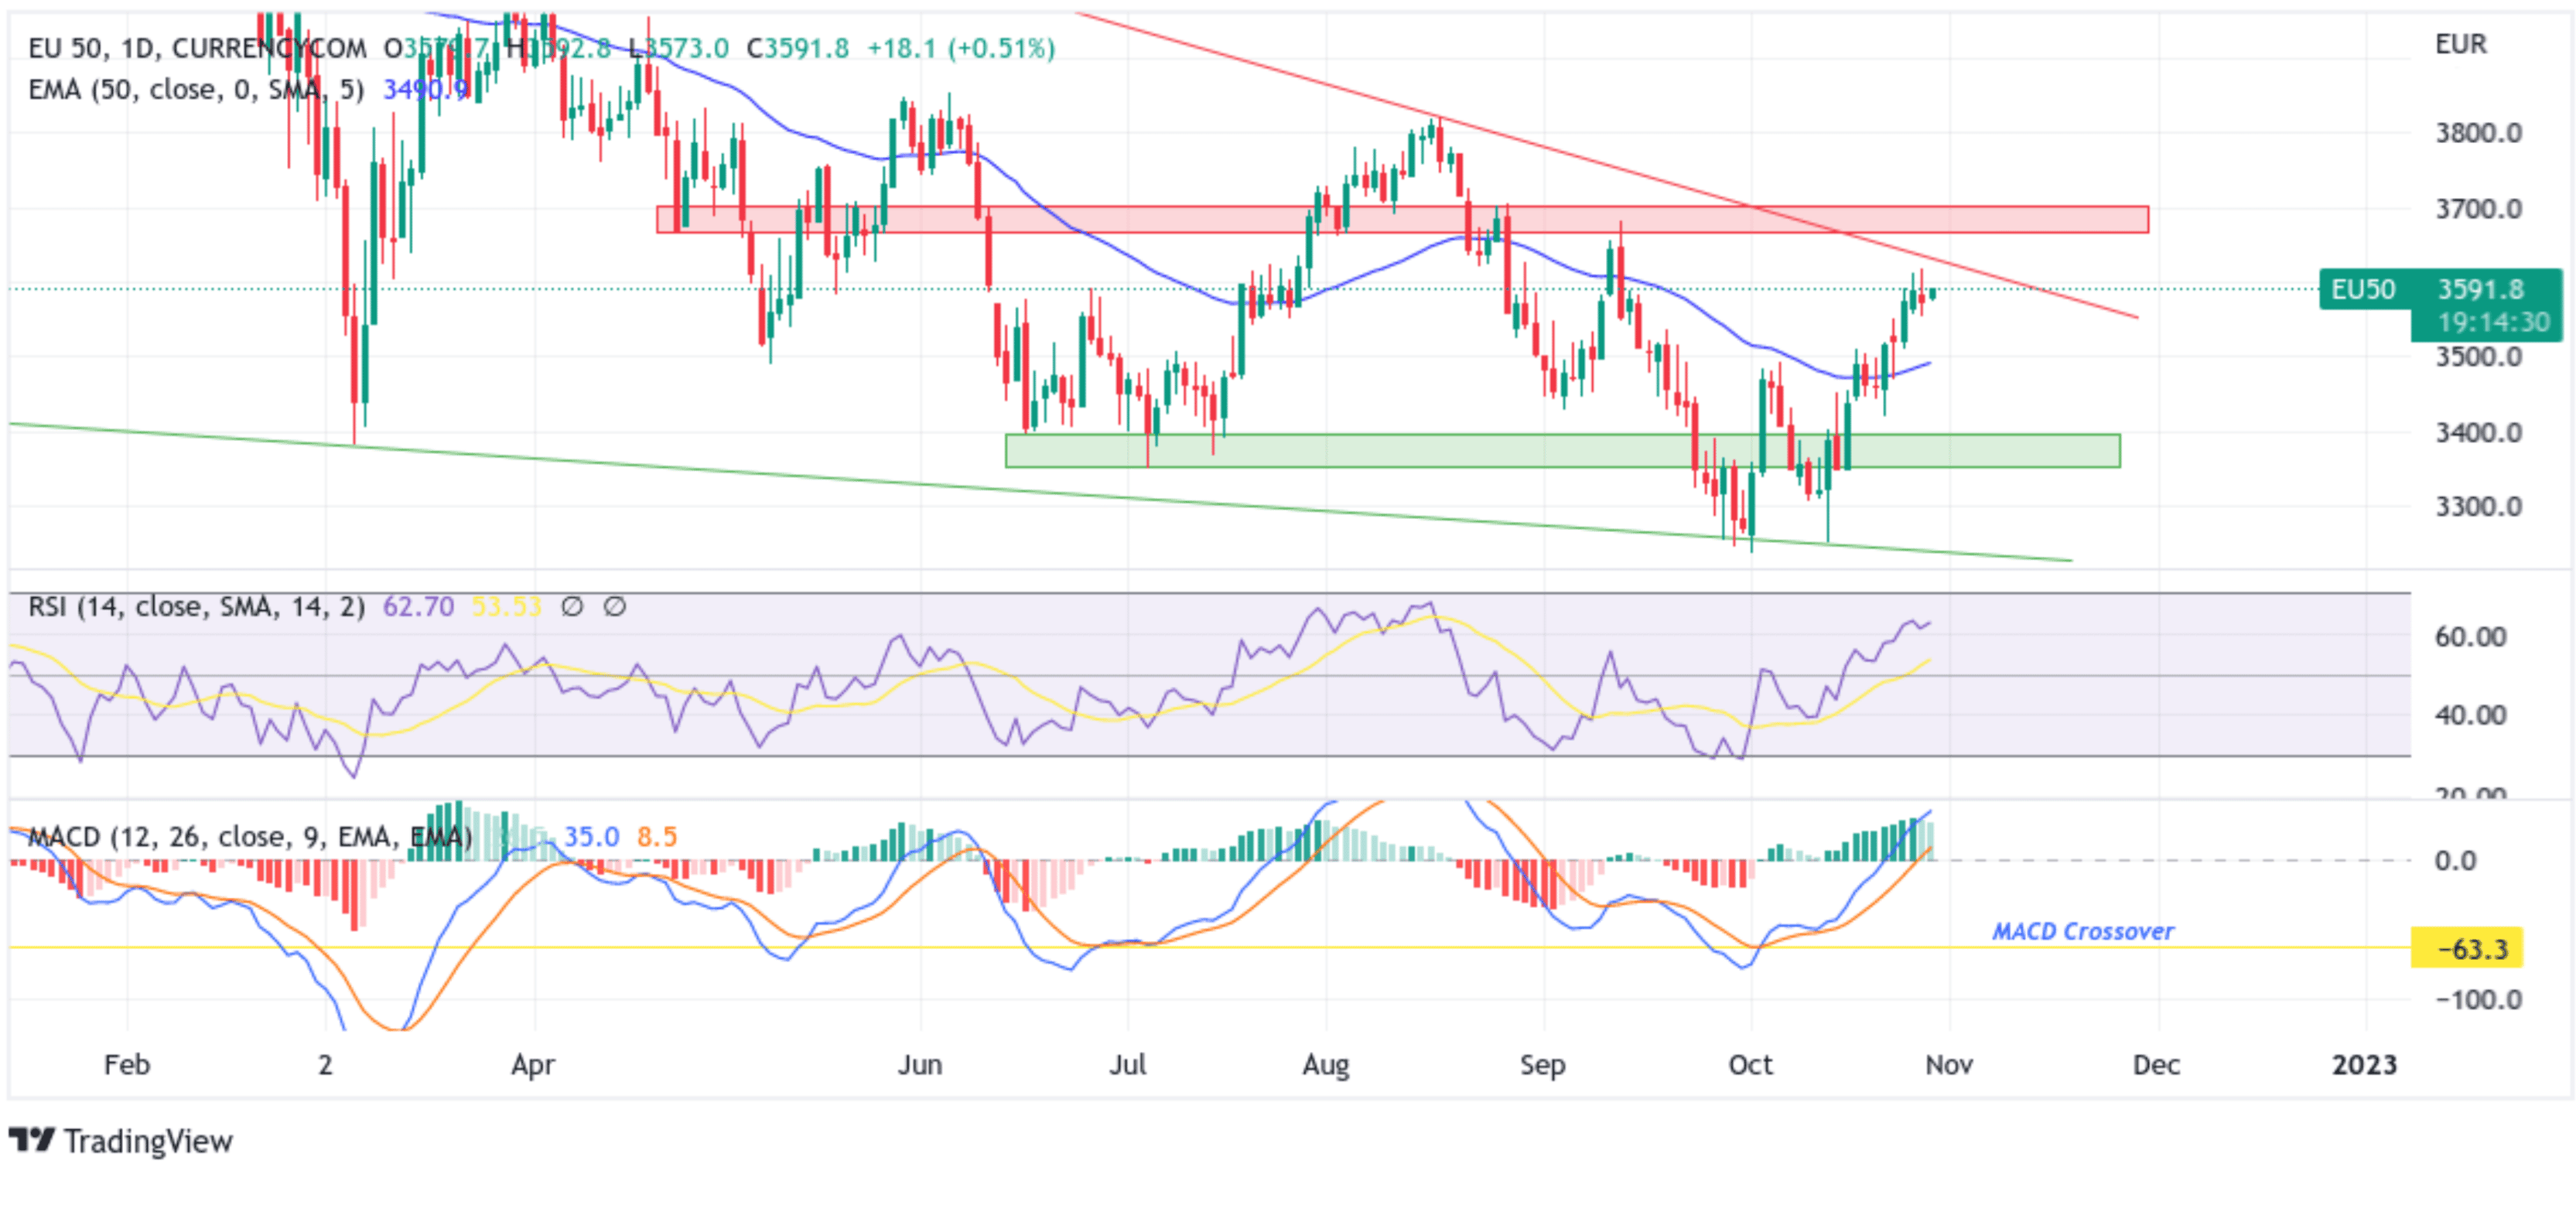Click the green support zone rectangle near 3400
Image resolution: width=2576 pixels, height=1222 pixels.
point(1562,451)
